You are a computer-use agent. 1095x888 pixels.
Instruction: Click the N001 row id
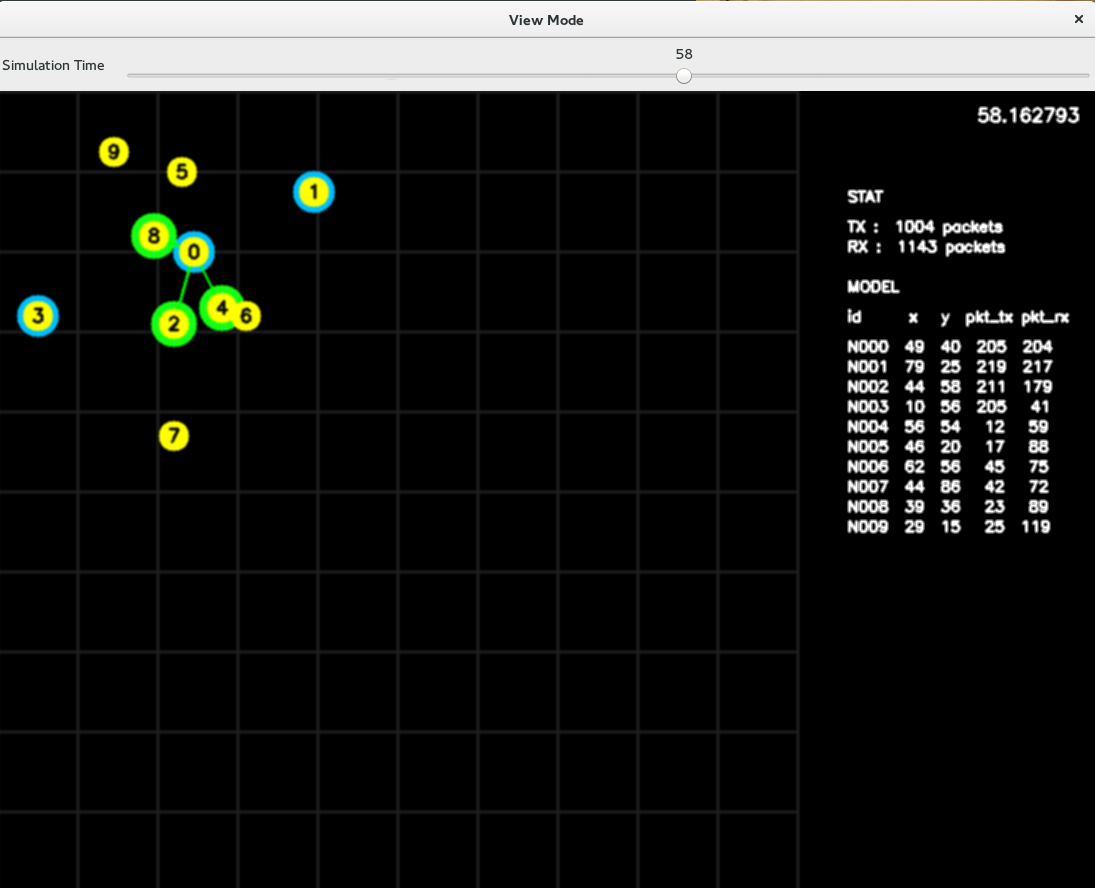tap(867, 367)
